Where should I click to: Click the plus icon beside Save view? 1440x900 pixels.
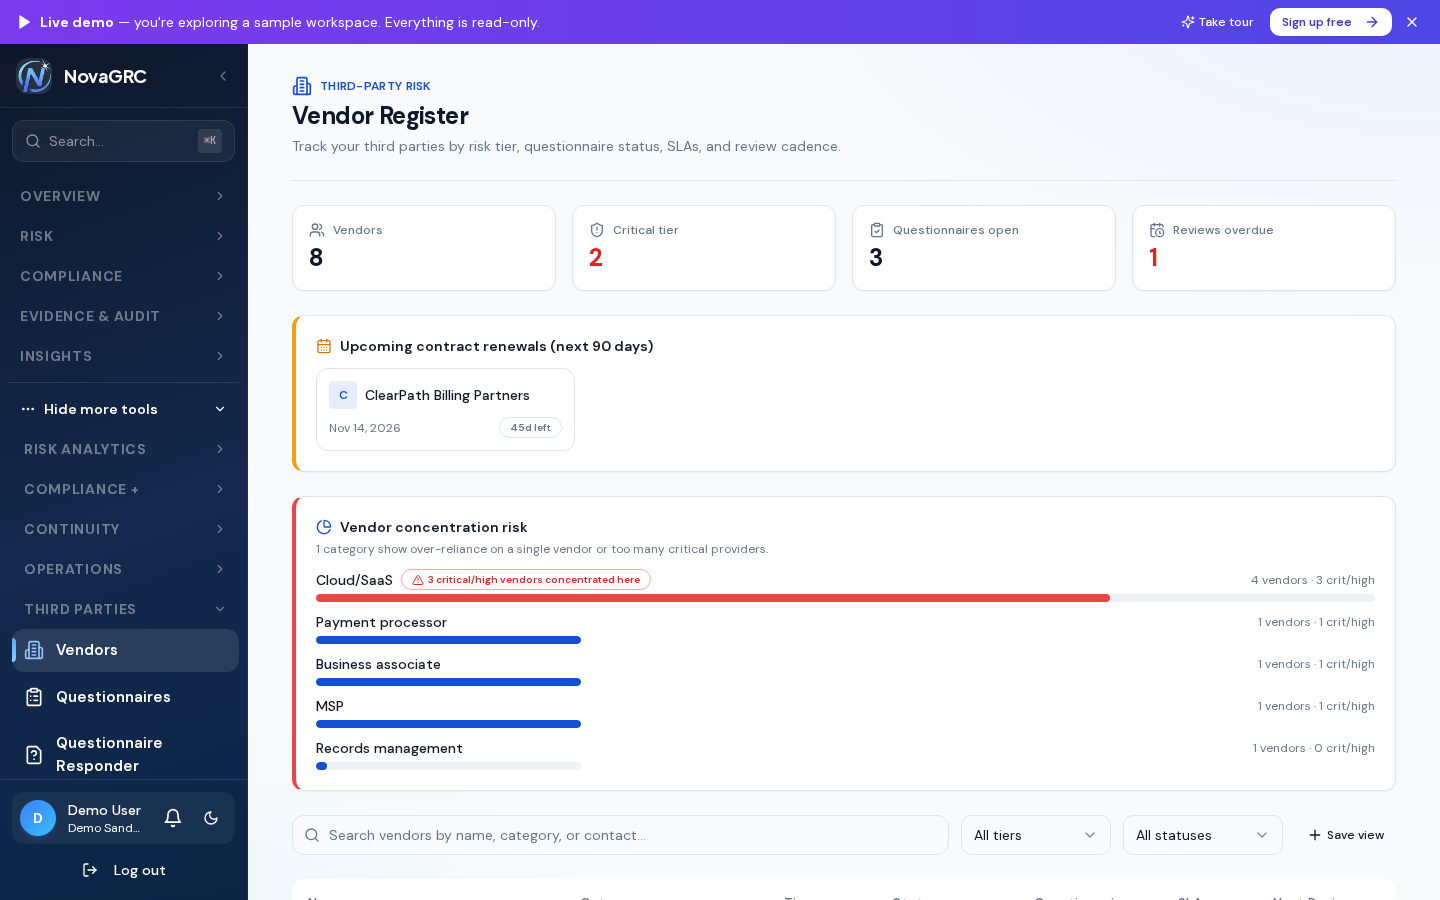click(1315, 835)
